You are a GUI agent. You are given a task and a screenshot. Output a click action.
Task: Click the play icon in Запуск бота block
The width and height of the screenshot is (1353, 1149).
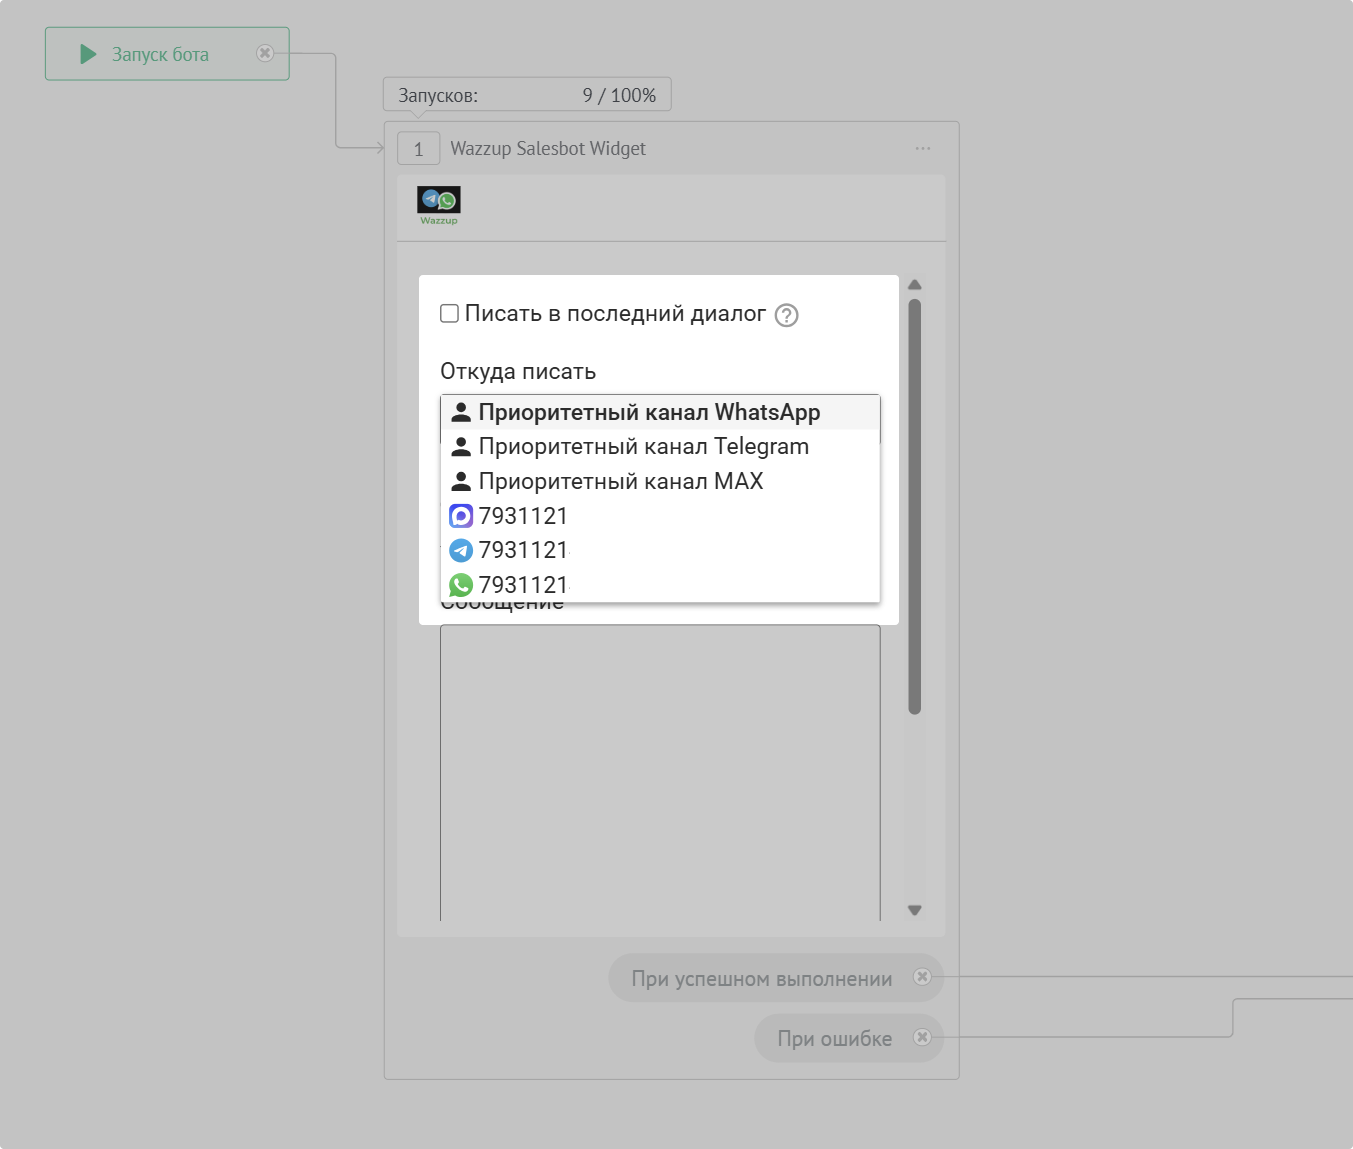pos(88,54)
